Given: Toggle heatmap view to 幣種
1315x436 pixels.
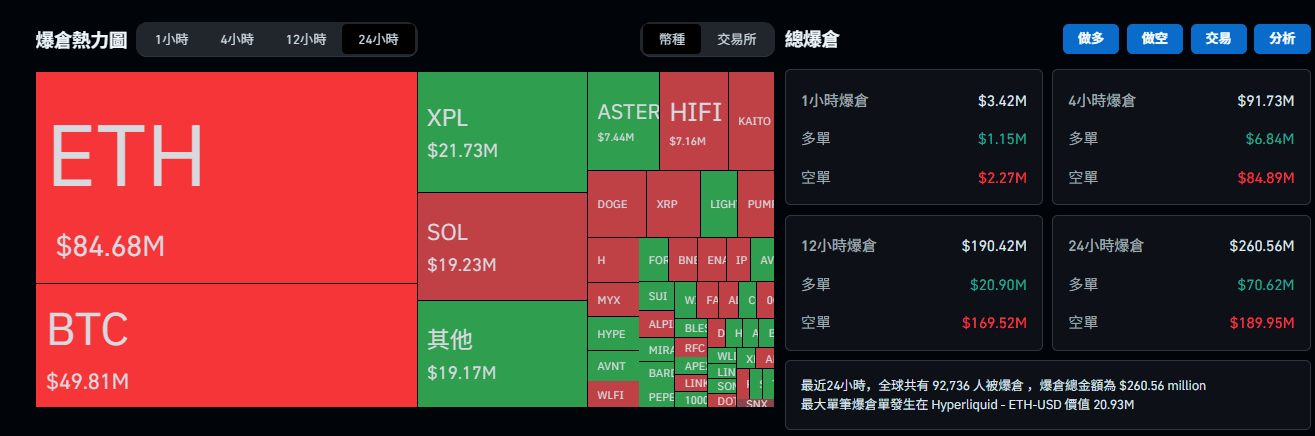Looking at the screenshot, I should tap(672, 40).
